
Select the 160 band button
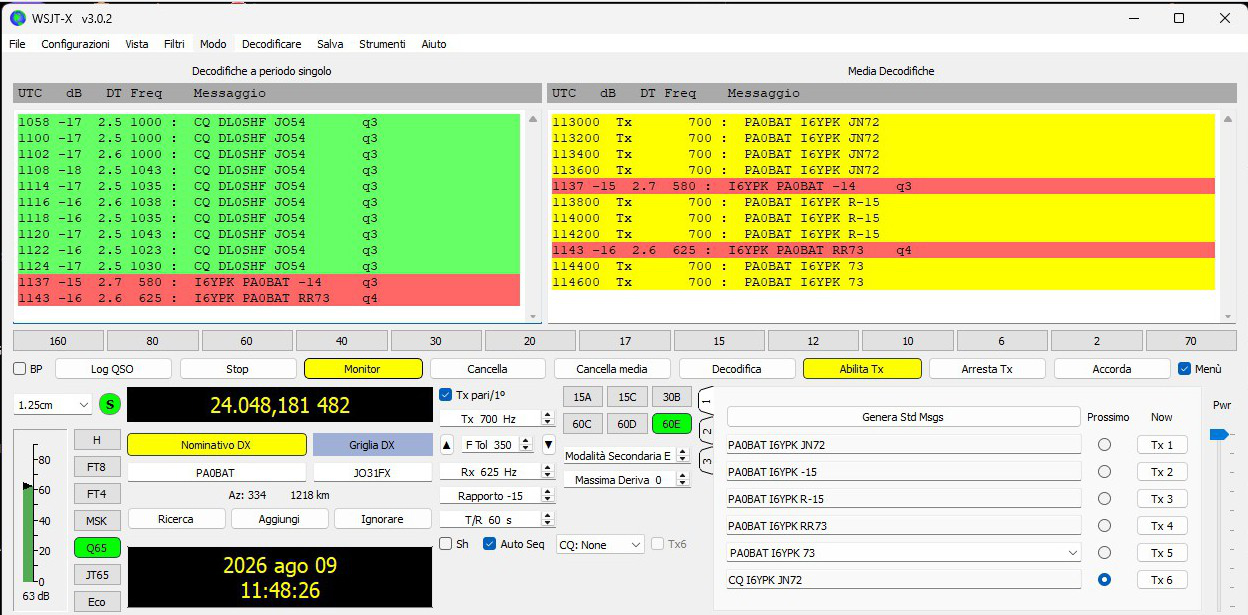[58, 341]
